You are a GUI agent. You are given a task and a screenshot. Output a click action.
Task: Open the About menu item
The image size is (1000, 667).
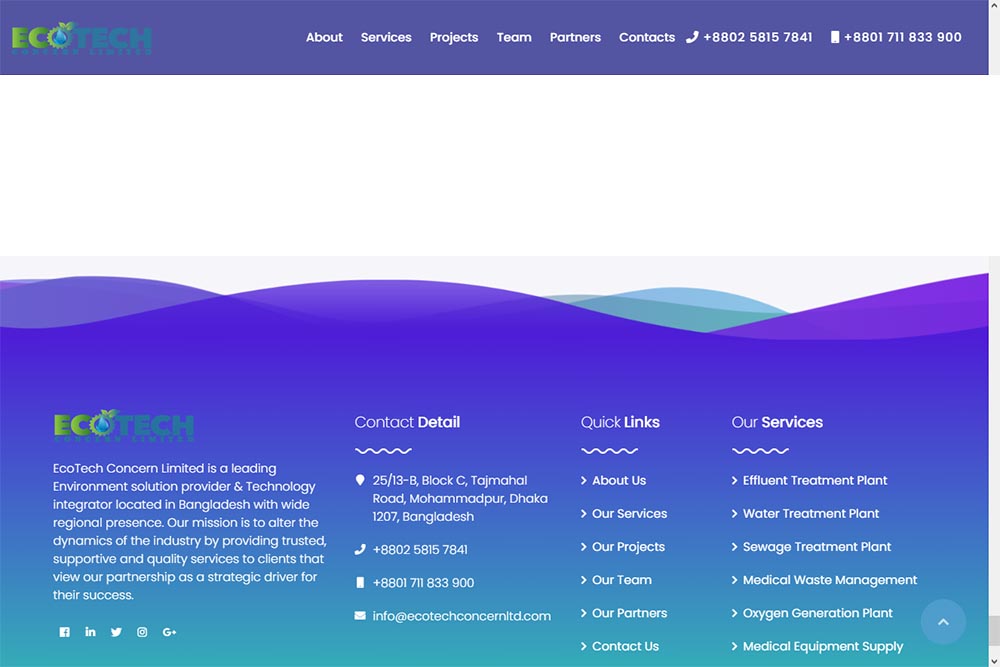tap(324, 37)
